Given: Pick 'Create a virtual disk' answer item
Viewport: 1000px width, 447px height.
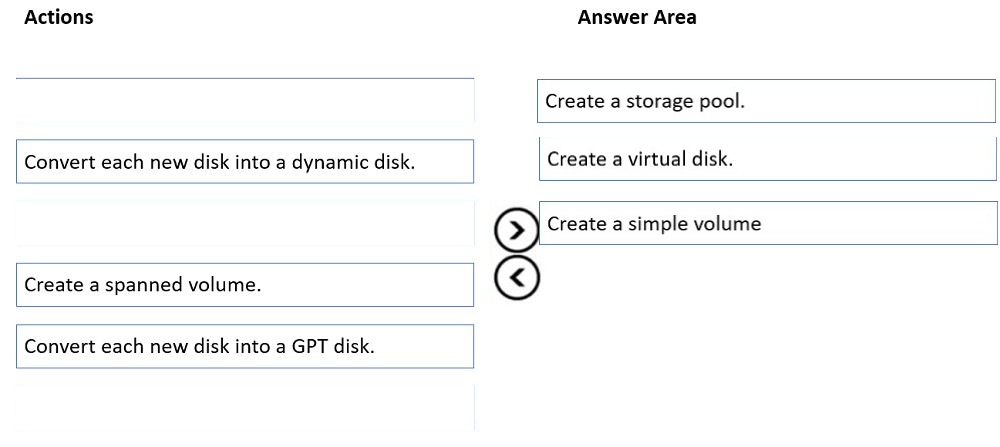Looking at the screenshot, I should 766,159.
